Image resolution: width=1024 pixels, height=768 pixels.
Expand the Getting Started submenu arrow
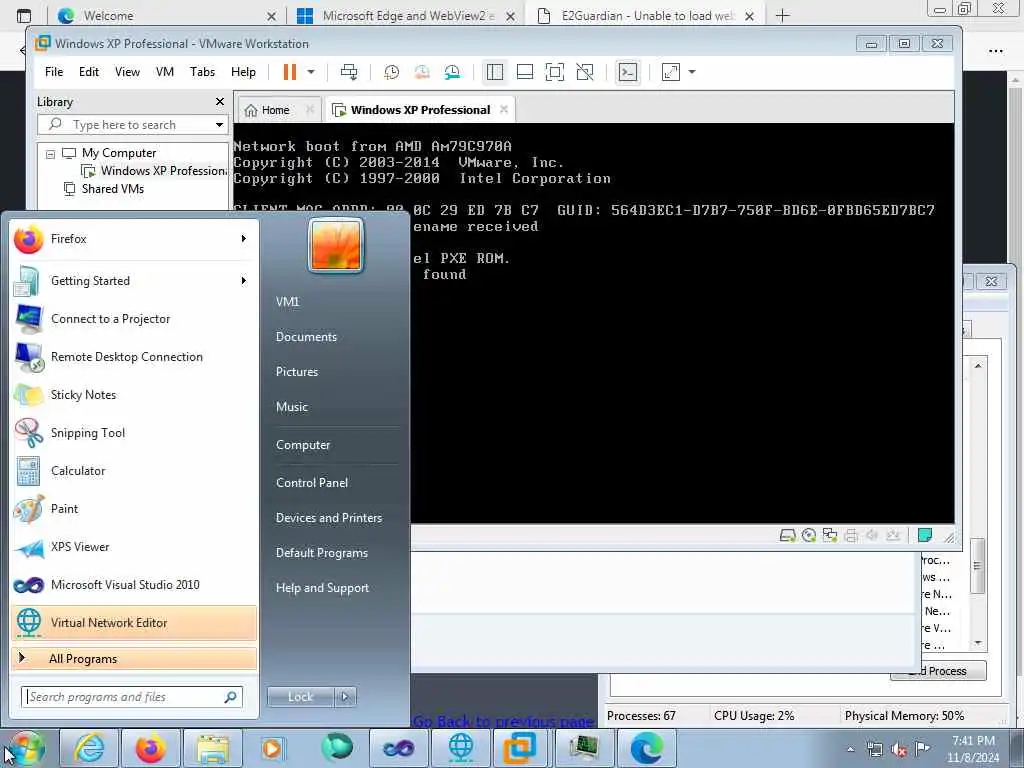tap(244, 281)
